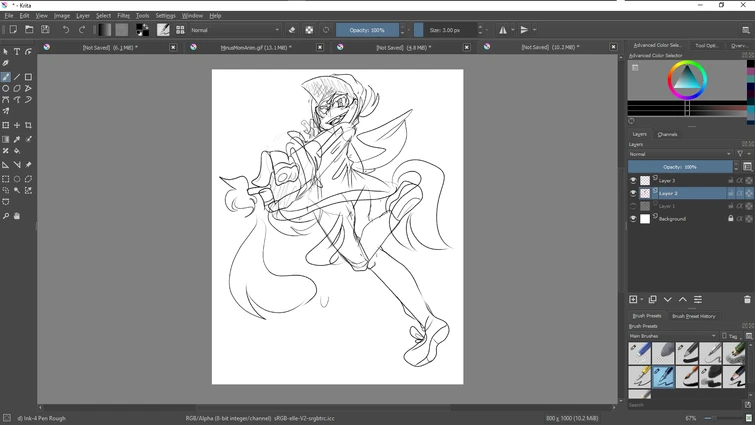Open the toolbar blending mode dropdown
Viewport: 755px width, 425px height.
click(x=235, y=30)
